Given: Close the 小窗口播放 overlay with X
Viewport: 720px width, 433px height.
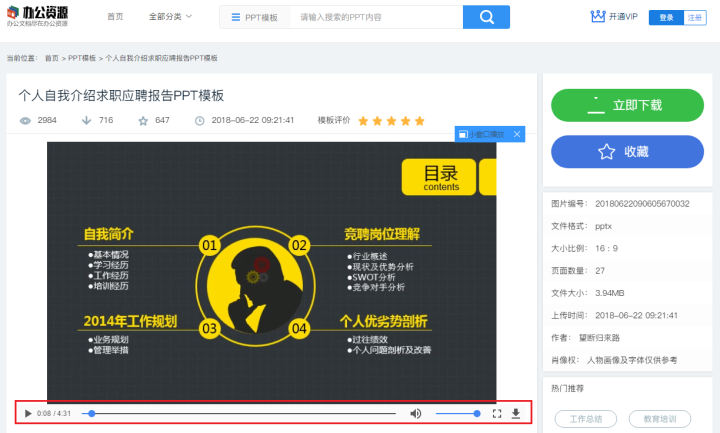Looking at the screenshot, I should [x=517, y=134].
